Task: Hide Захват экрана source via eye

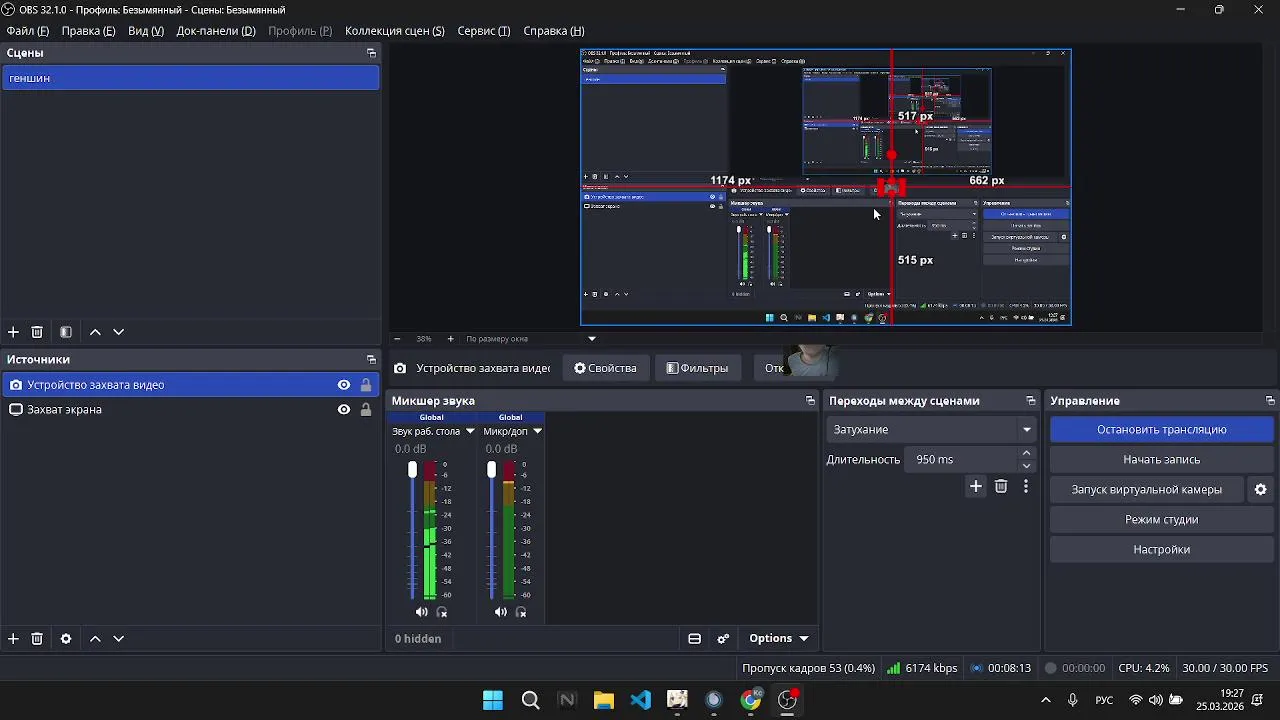Action: coord(344,409)
